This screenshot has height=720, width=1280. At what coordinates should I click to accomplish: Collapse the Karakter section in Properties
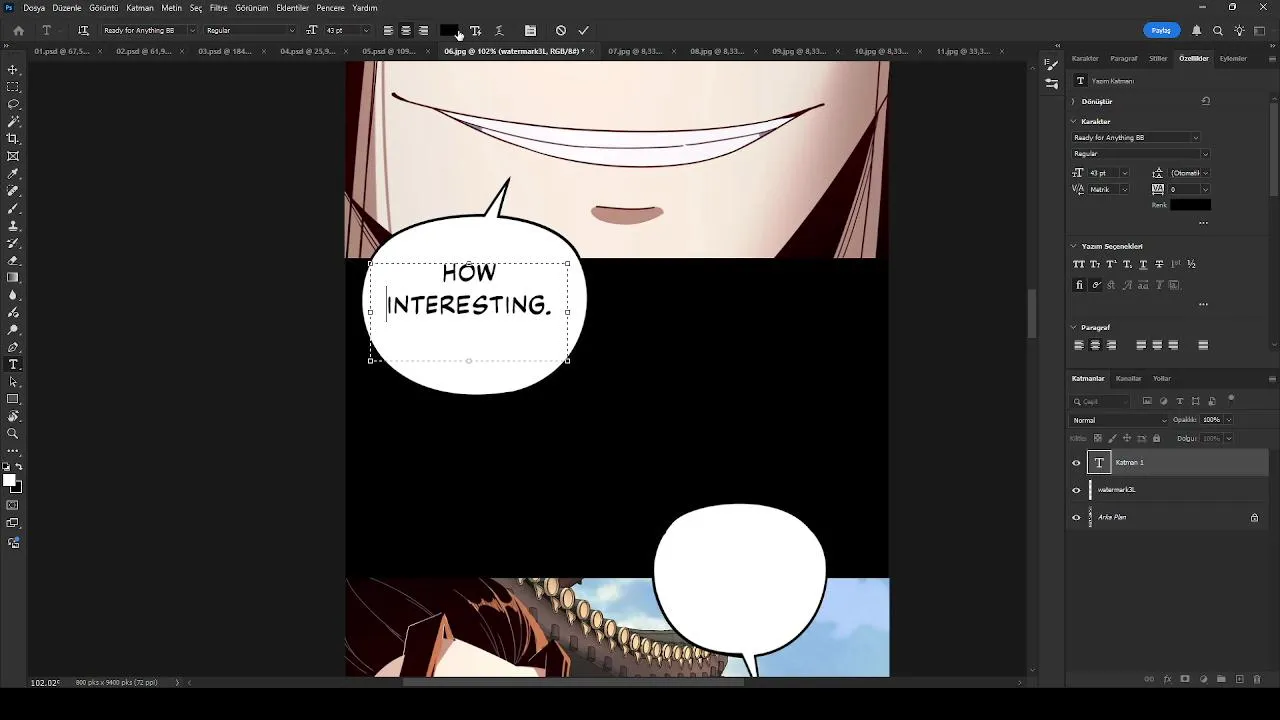click(x=1073, y=121)
